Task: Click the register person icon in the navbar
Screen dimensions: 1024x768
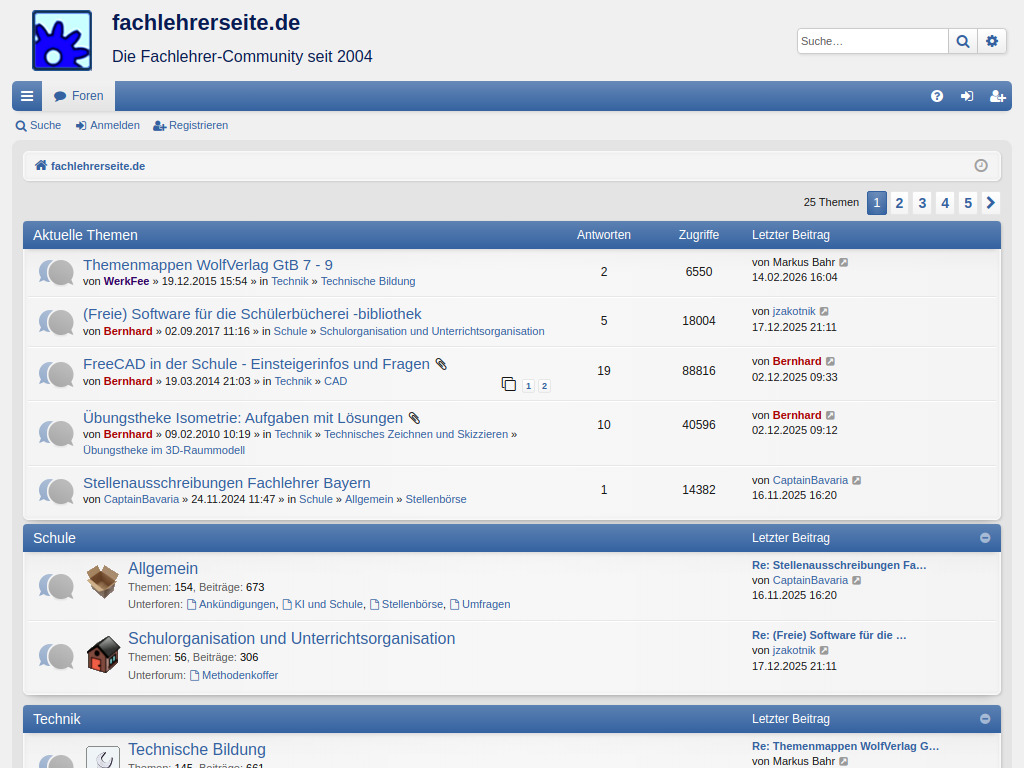Action: [997, 96]
